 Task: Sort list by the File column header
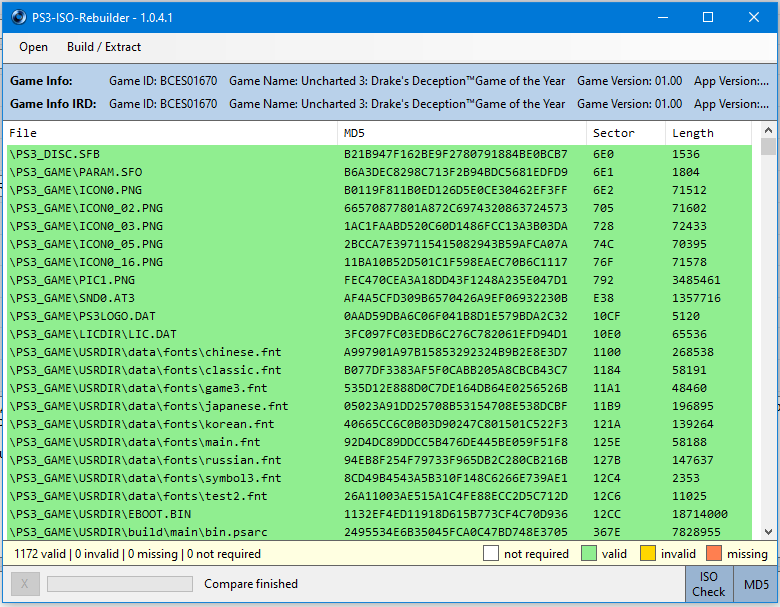pyautogui.click(x=172, y=133)
